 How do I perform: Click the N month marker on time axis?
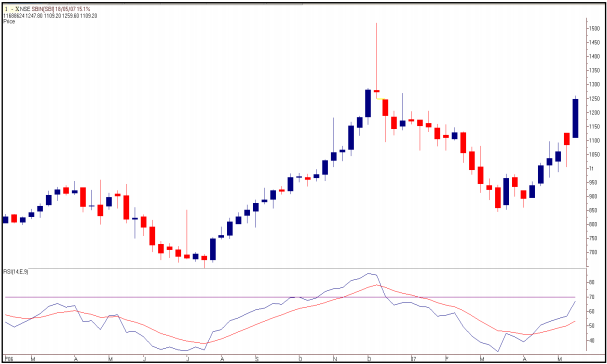pyautogui.click(x=335, y=359)
